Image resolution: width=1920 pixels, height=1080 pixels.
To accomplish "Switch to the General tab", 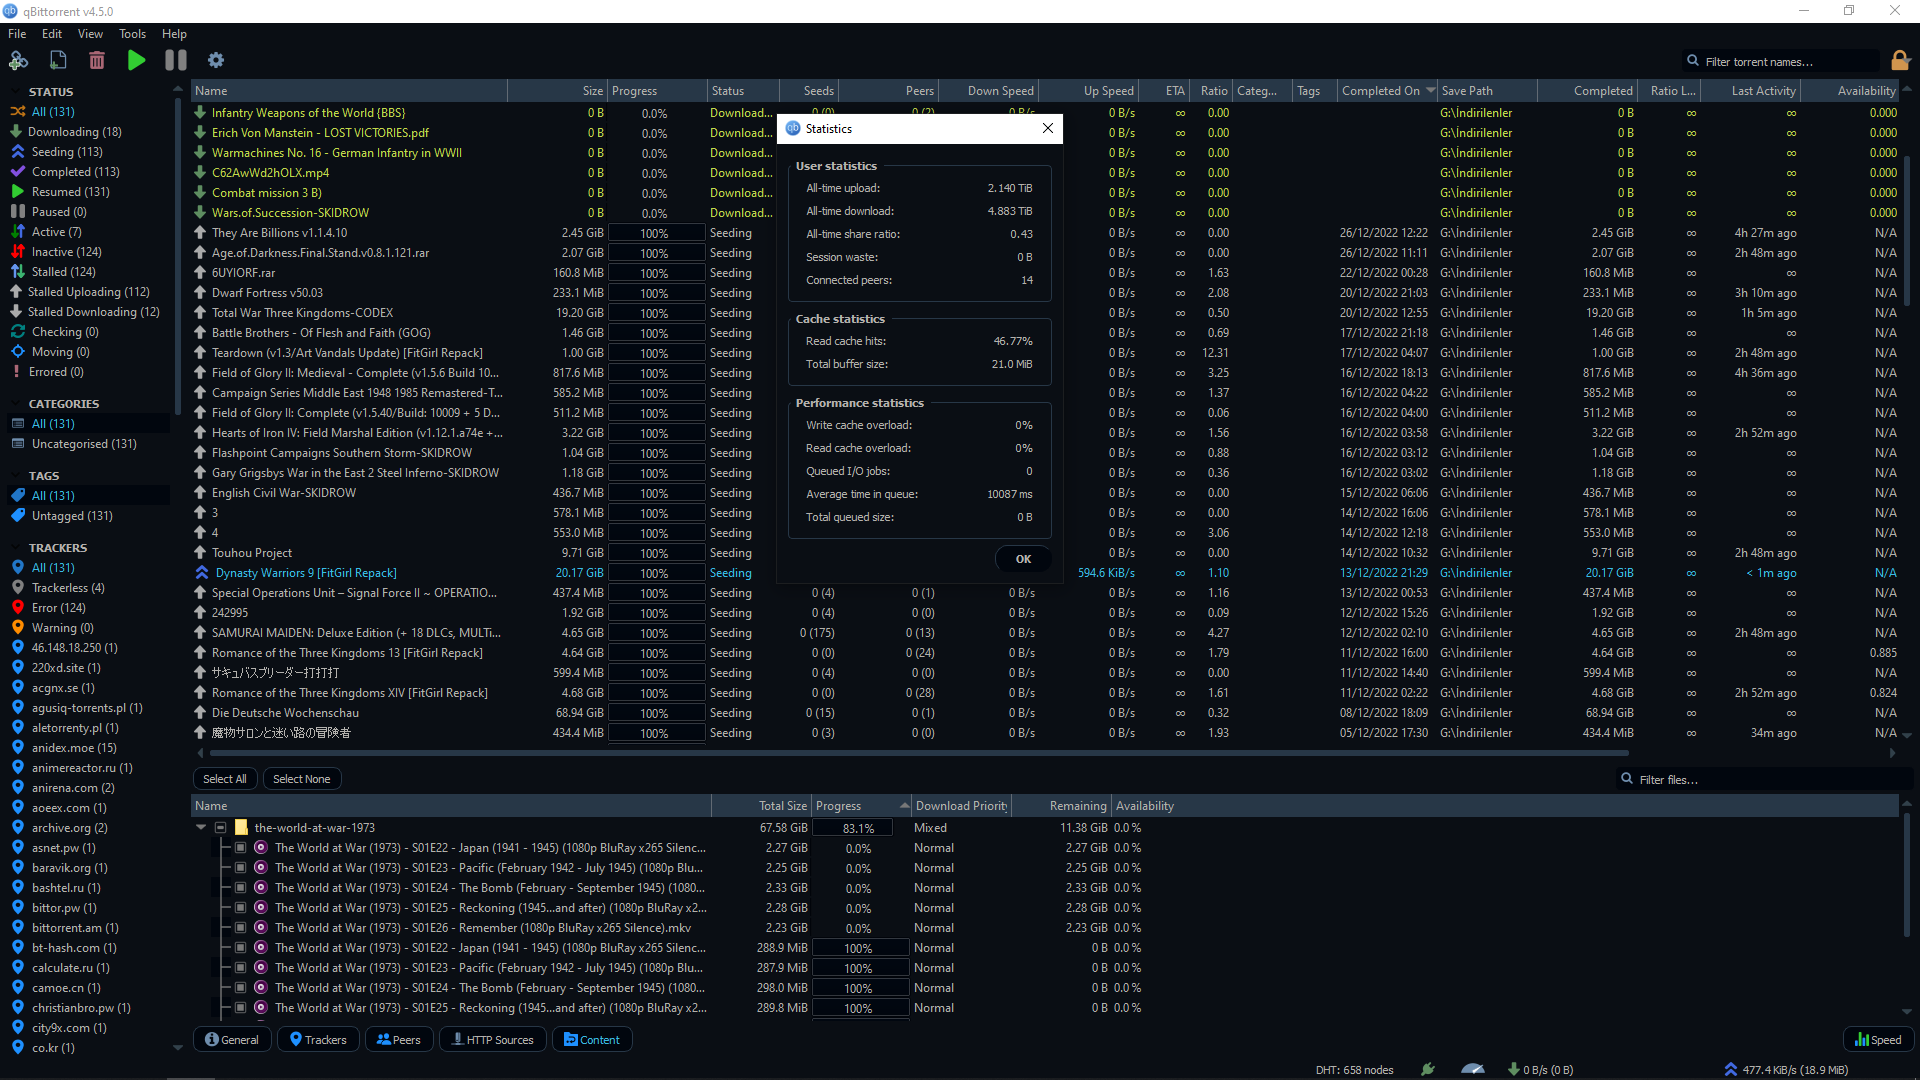I will 232,1040.
